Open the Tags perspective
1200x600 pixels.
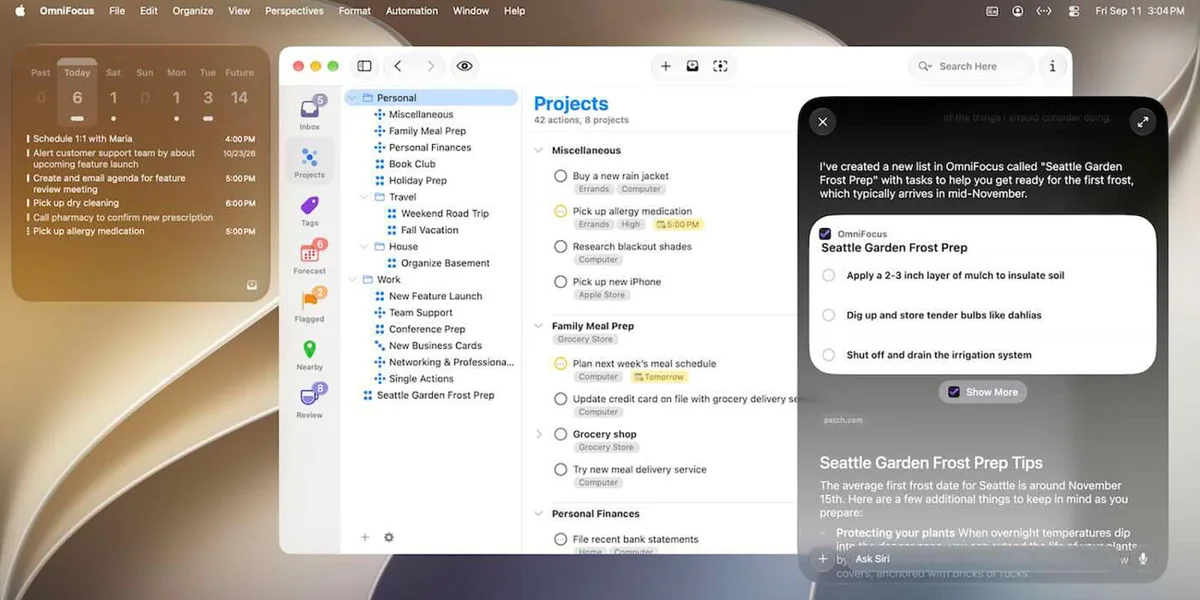click(310, 209)
